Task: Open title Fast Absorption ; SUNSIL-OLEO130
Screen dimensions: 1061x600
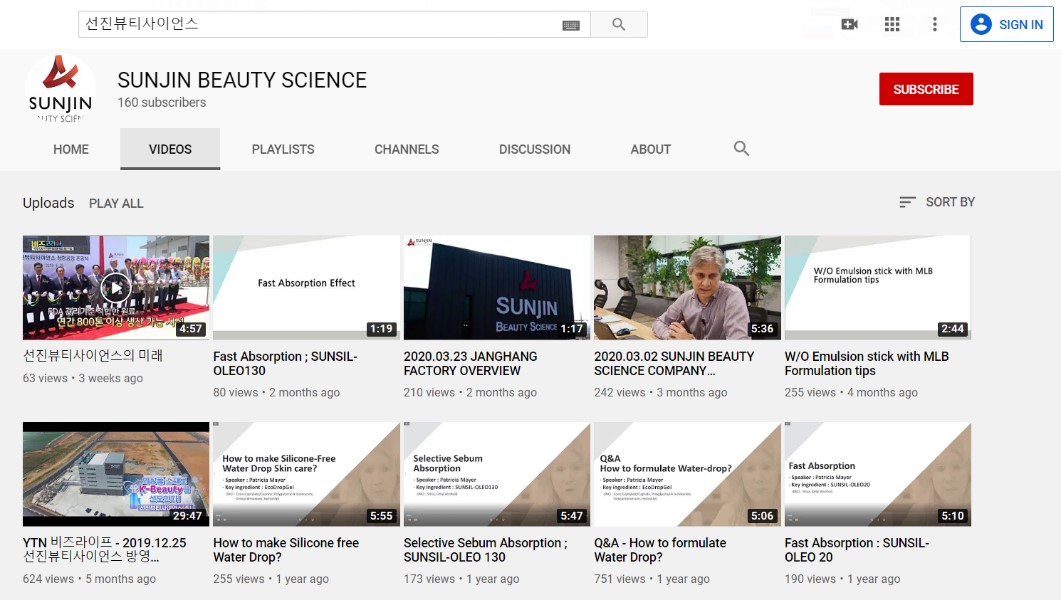Action: click(x=285, y=363)
